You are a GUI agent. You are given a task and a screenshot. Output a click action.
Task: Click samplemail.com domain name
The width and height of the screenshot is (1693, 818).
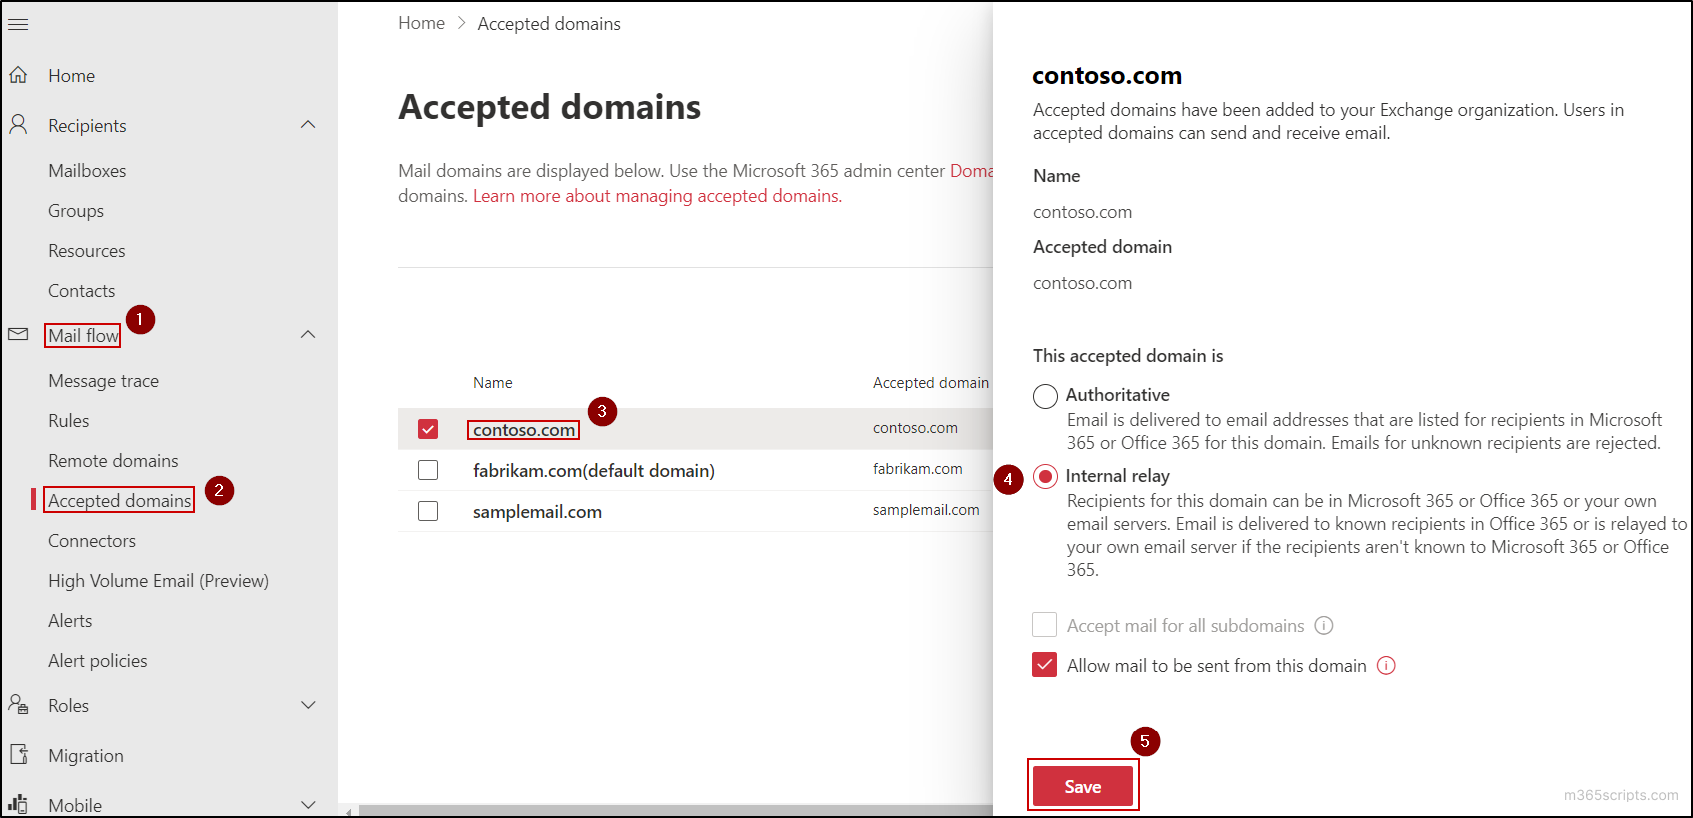pyautogui.click(x=537, y=512)
